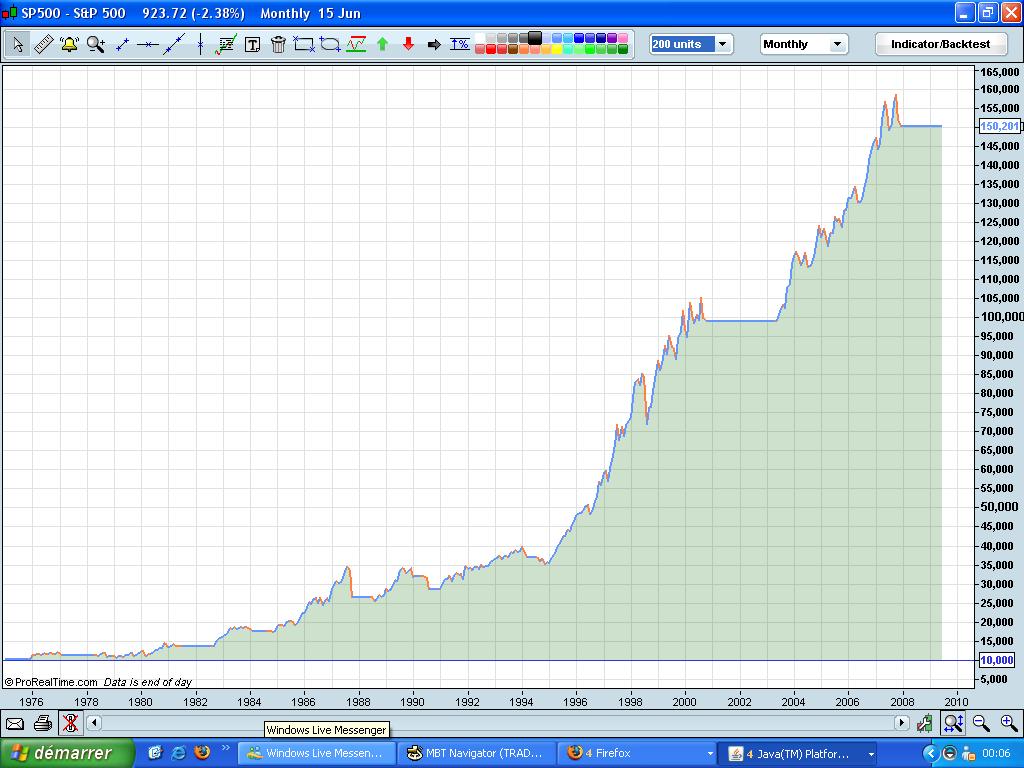This screenshot has height=768, width=1024.
Task: Open the alarm bell tool
Action: [68, 44]
